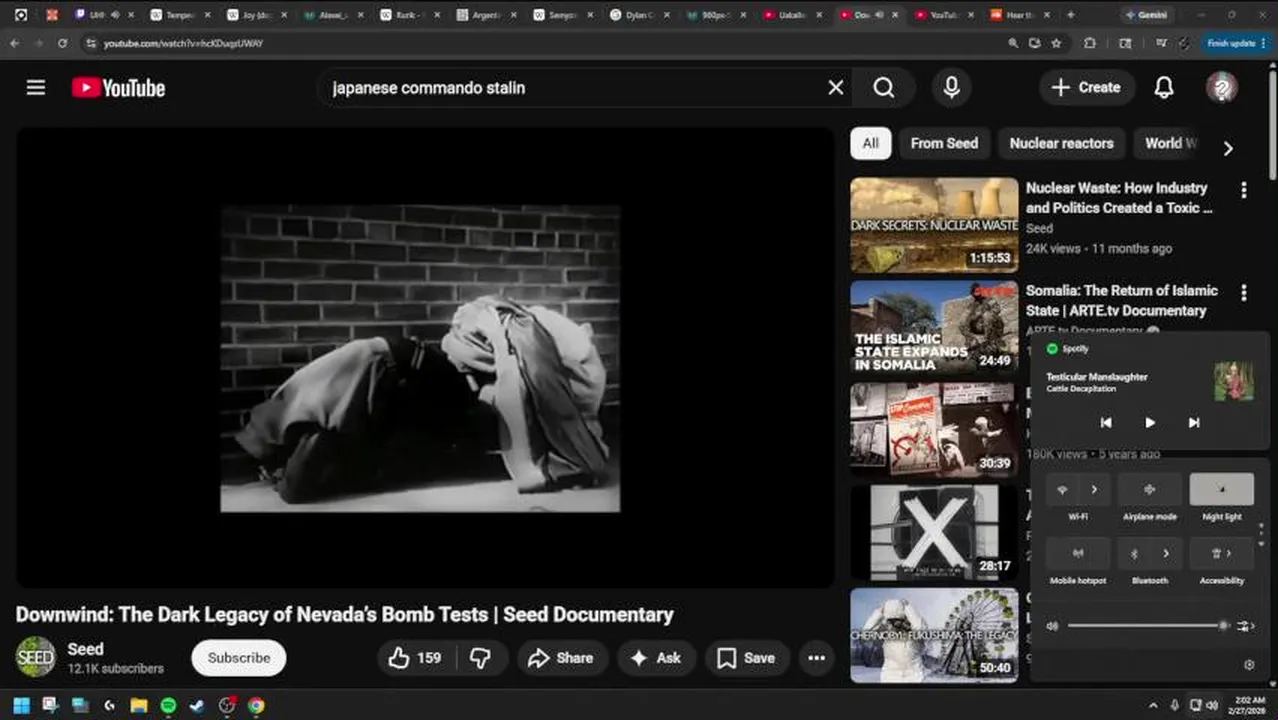Skip to next track in Spotify widget
1278x720 pixels.
1193,423
